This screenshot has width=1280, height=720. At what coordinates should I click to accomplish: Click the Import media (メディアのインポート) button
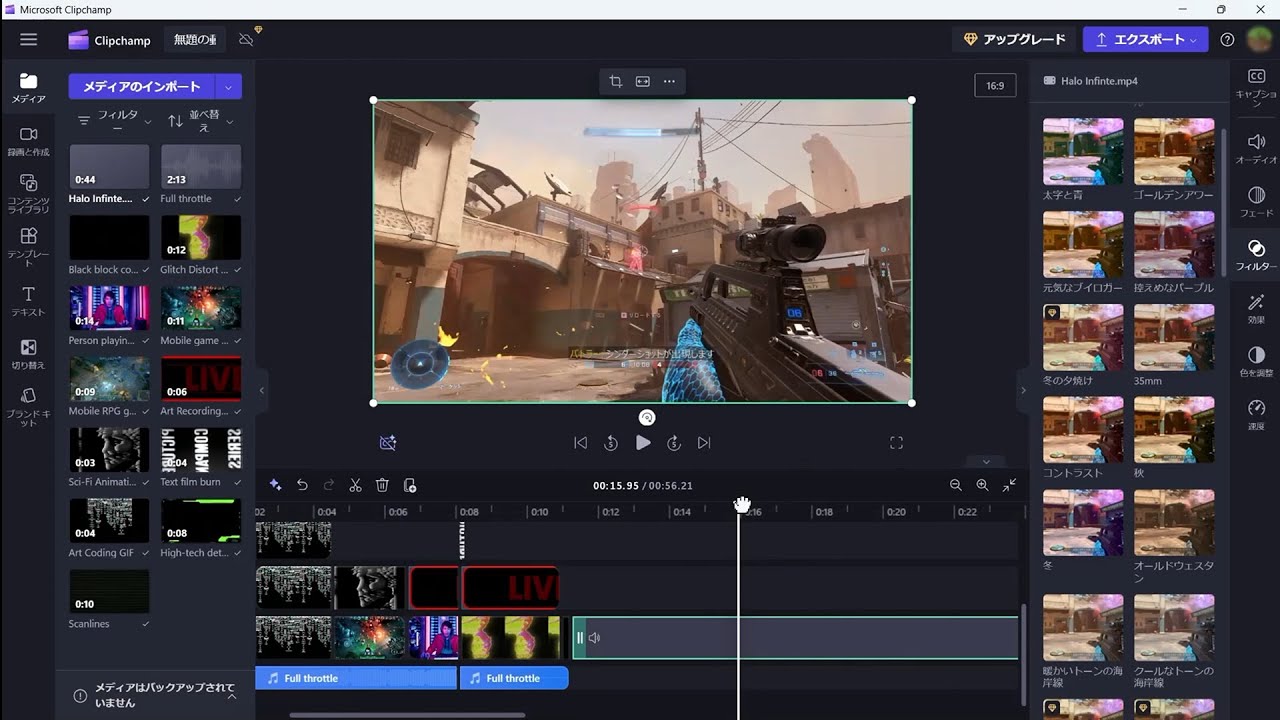(142, 87)
